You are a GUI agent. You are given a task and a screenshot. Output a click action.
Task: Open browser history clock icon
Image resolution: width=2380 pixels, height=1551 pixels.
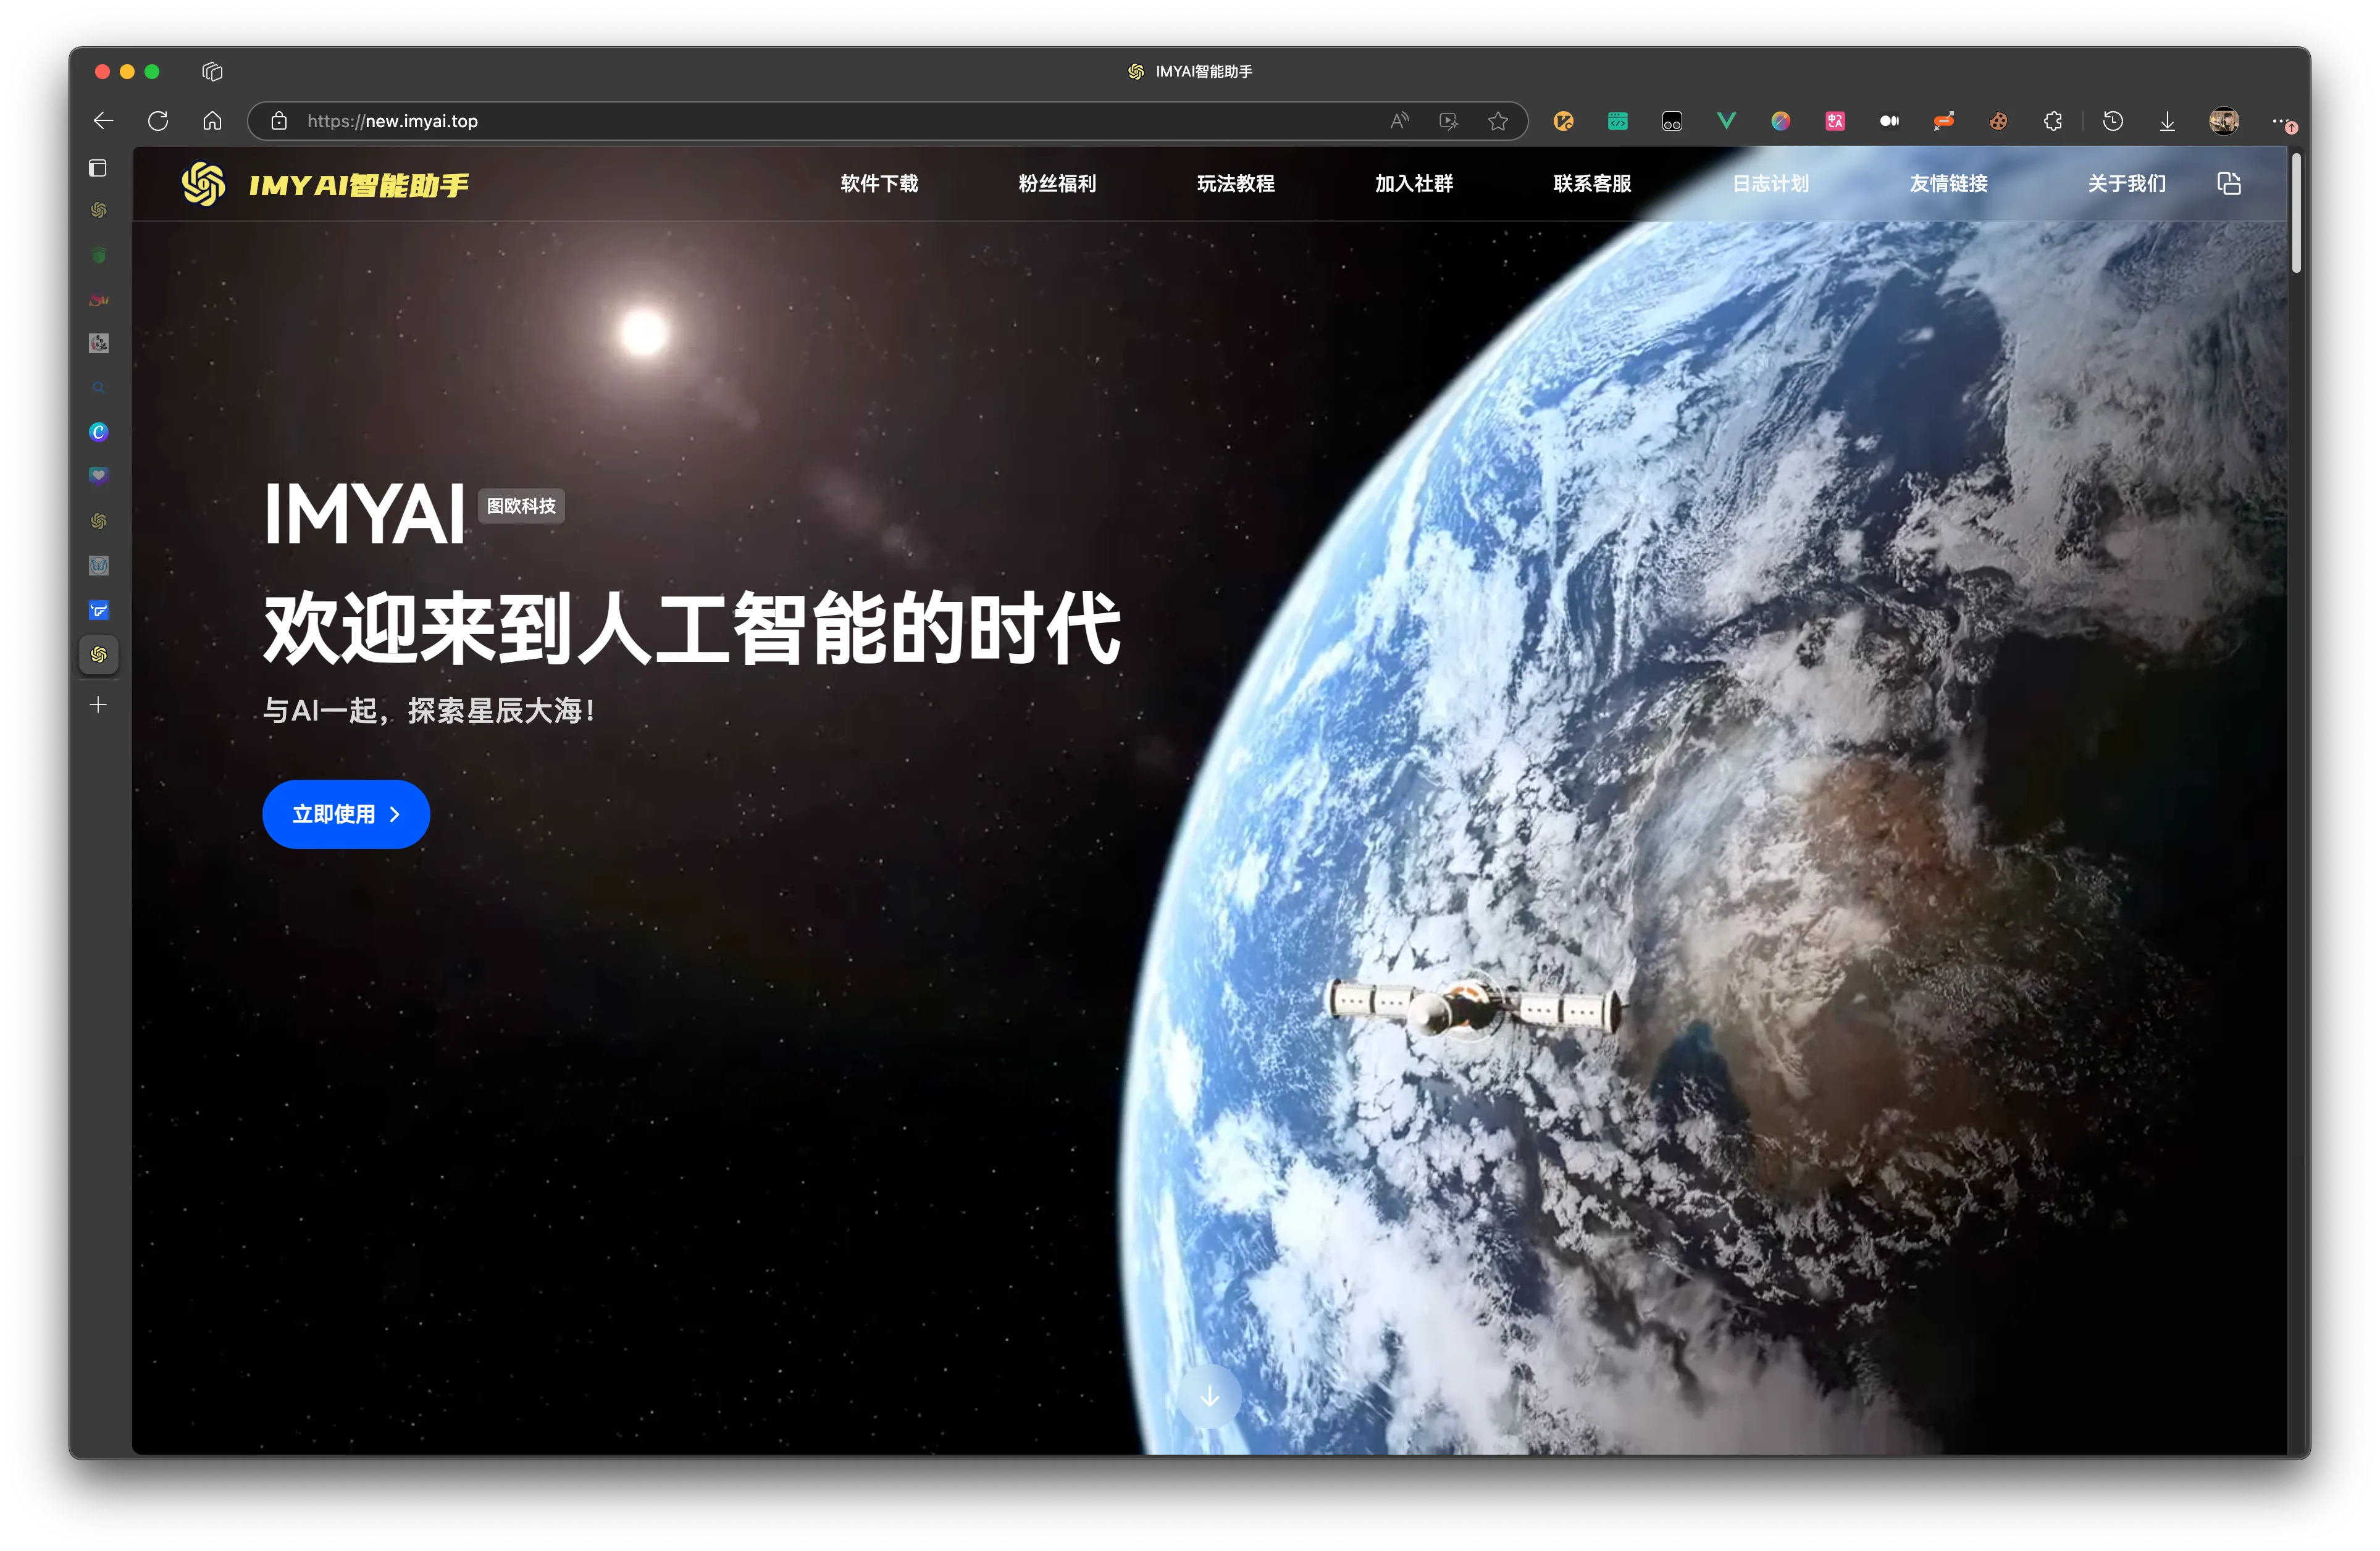[2113, 121]
